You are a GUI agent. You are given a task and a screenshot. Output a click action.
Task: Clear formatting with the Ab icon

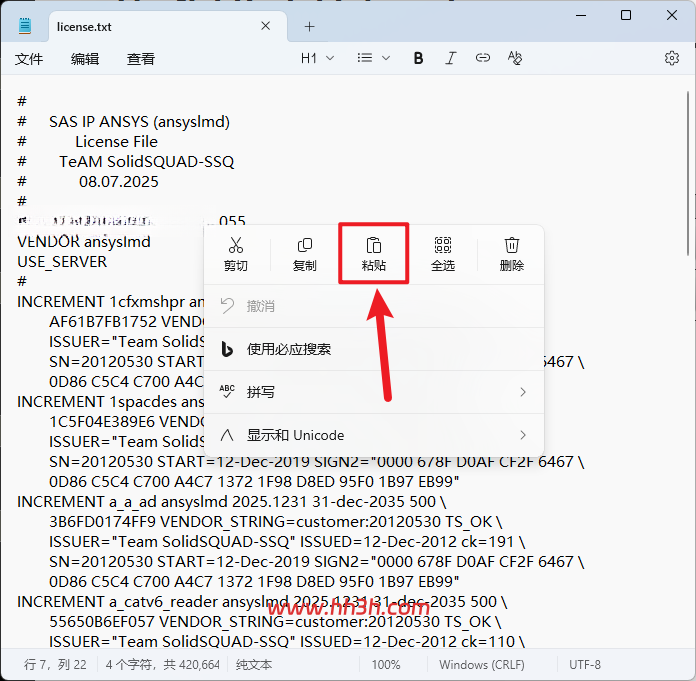tap(515, 58)
